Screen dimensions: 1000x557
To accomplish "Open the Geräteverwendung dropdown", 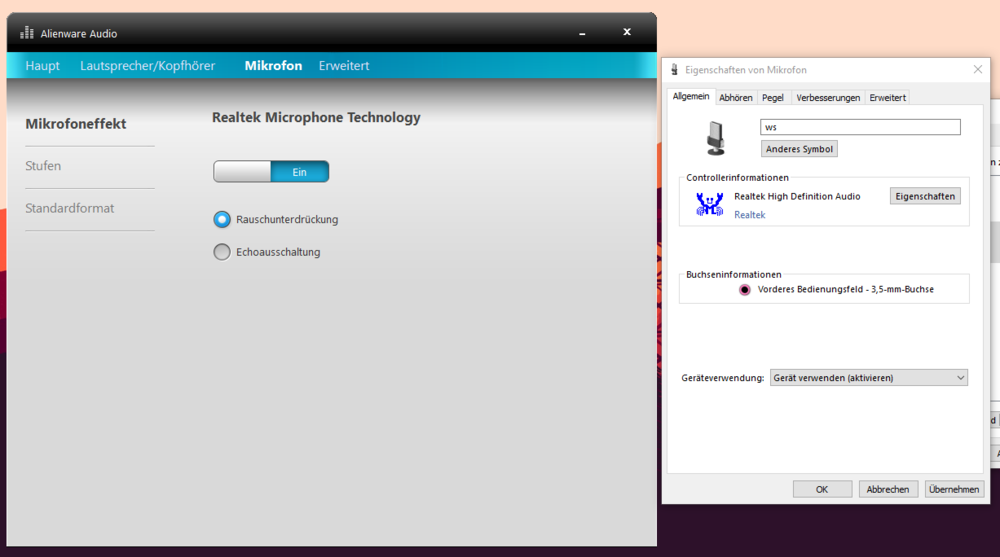I will point(868,378).
